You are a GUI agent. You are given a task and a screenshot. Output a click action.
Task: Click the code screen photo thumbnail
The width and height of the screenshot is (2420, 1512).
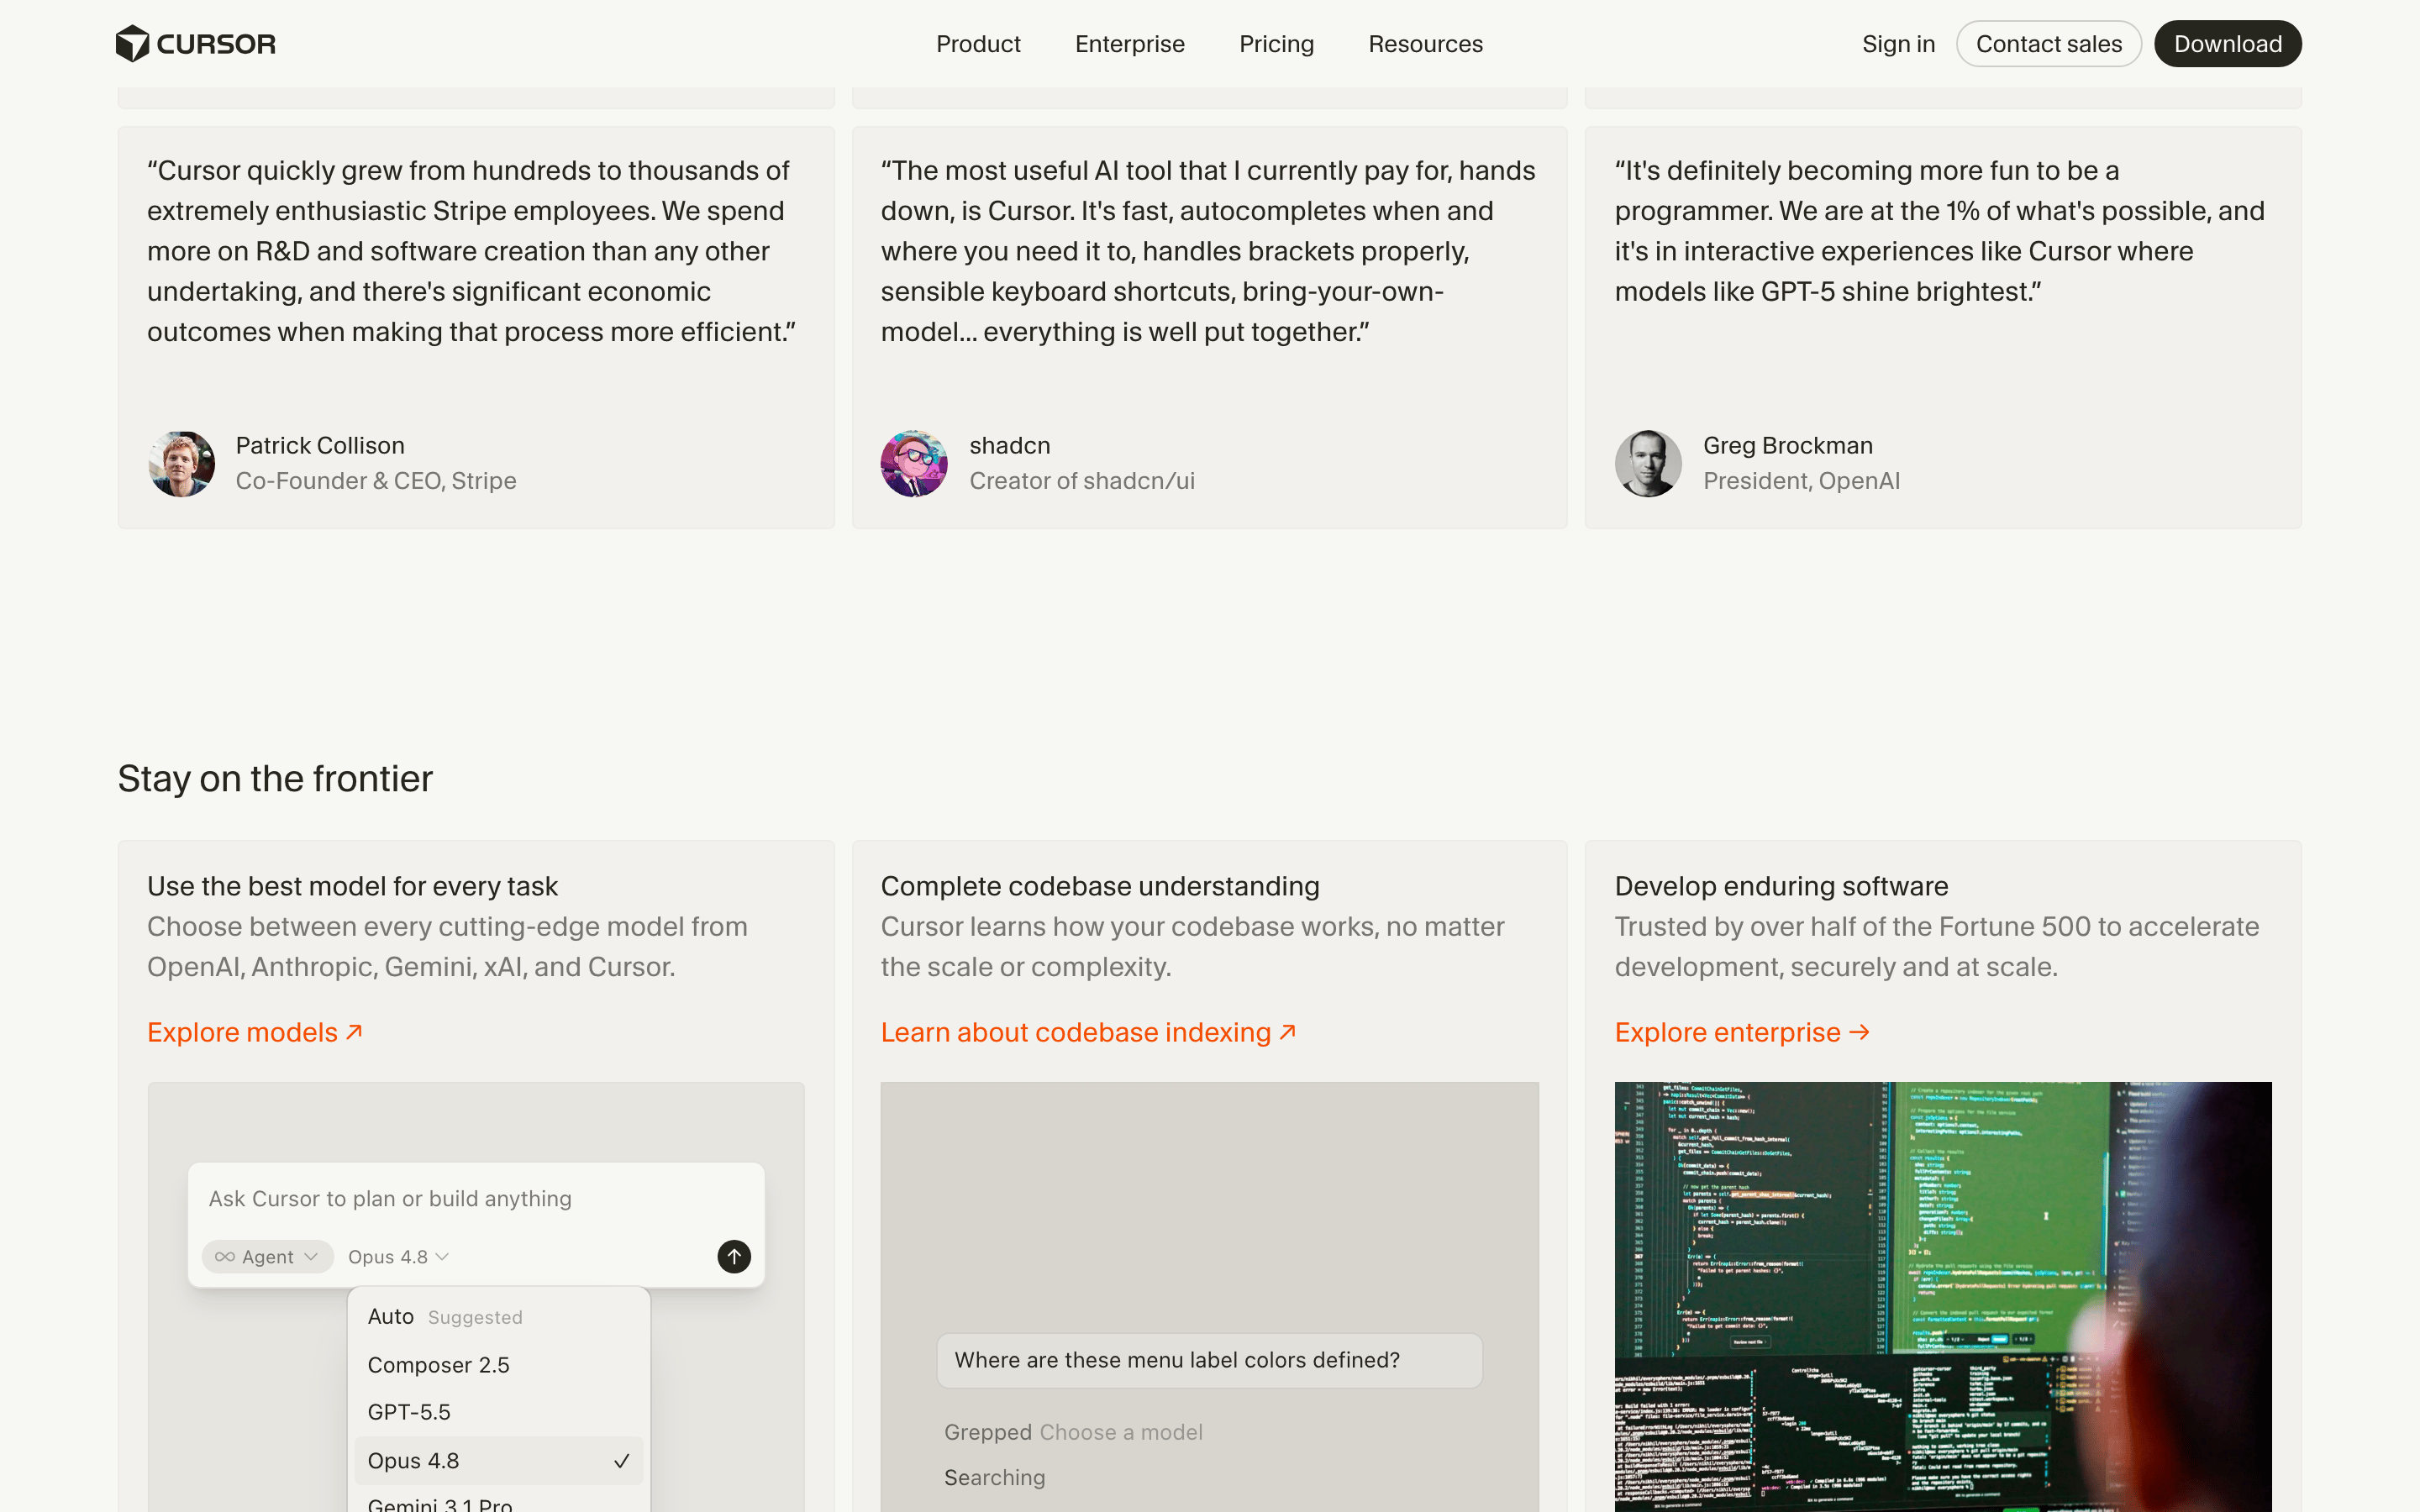[x=1943, y=1297]
